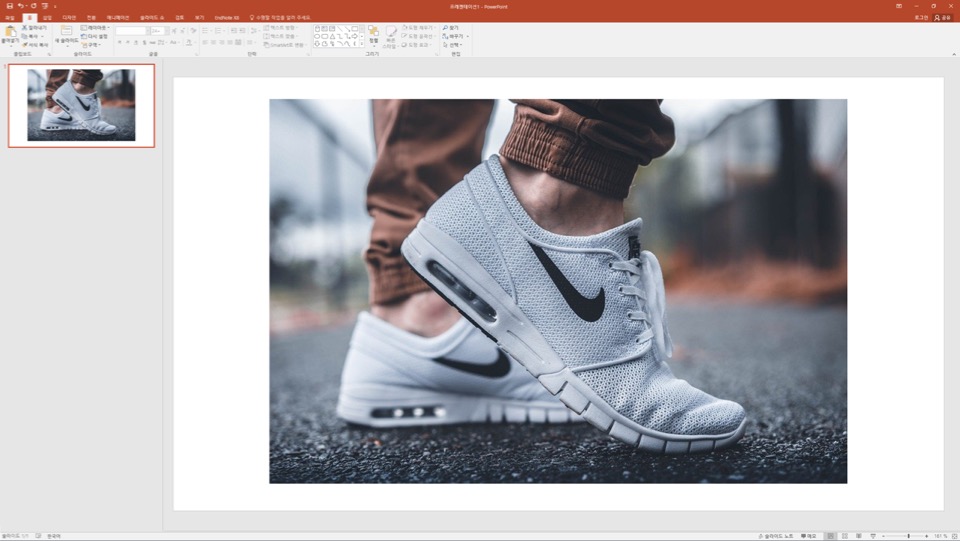The image size is (960, 541).
Task: Switch to the Transitions ribbon tab
Action: [x=91, y=18]
